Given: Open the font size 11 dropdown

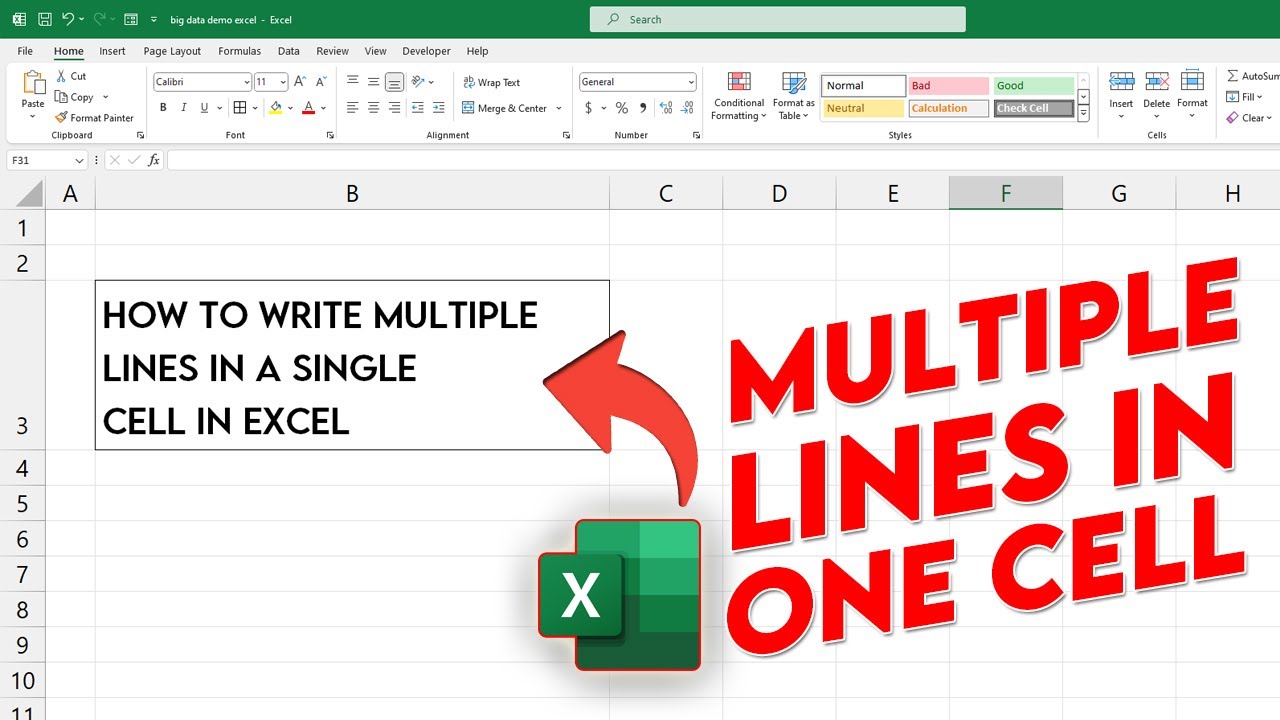Looking at the screenshot, I should 283,82.
